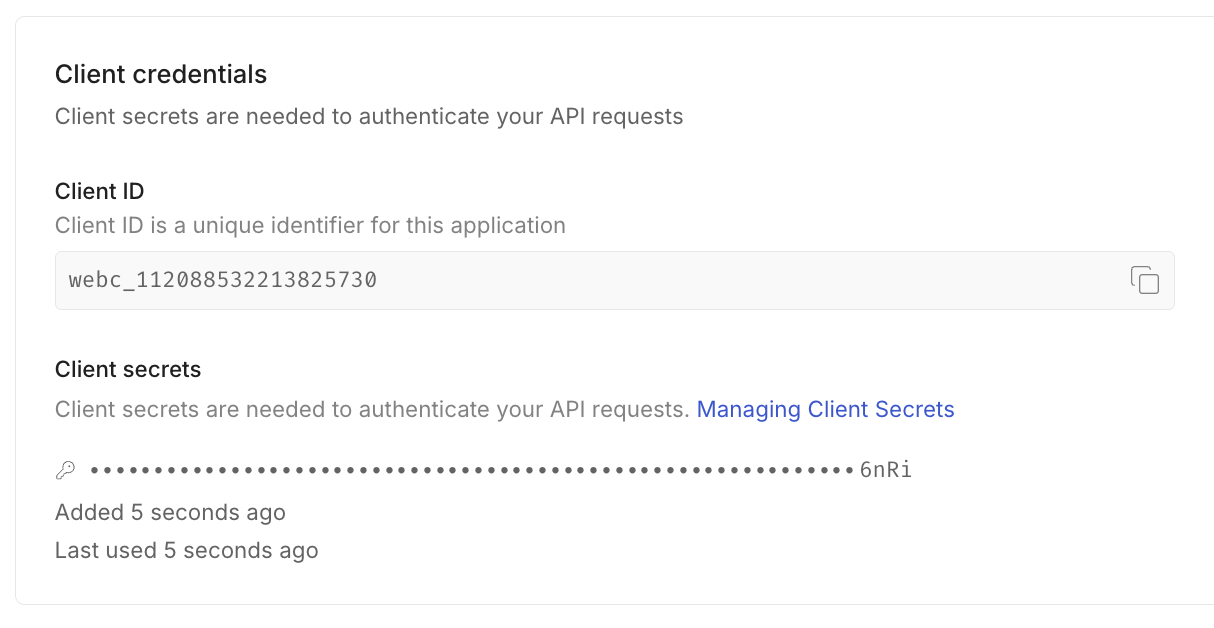Click inside the webc_112088532213825730 text box
This screenshot has width=1214, height=628.
(400, 281)
